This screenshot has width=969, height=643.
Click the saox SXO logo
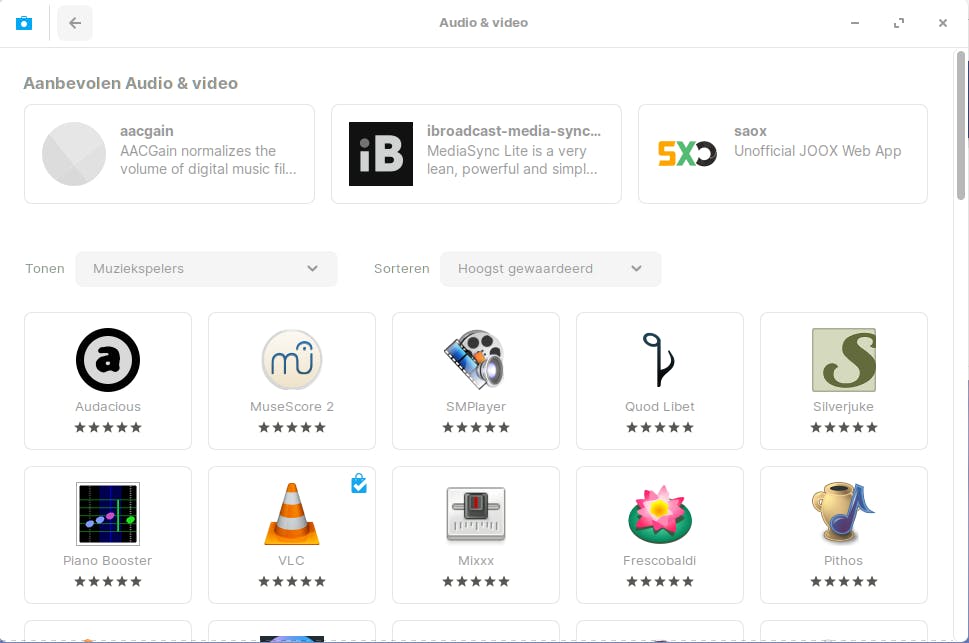687,154
